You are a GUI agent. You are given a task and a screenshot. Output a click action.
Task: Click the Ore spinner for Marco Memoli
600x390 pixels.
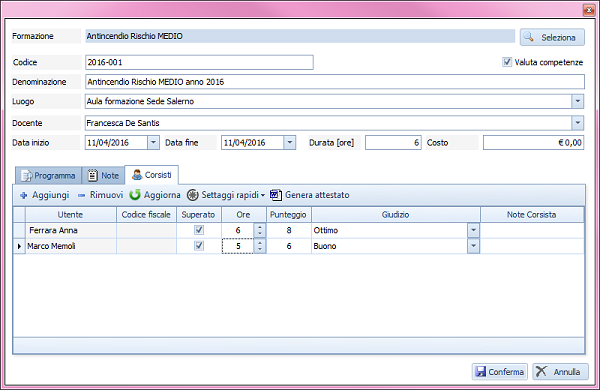pos(260,246)
